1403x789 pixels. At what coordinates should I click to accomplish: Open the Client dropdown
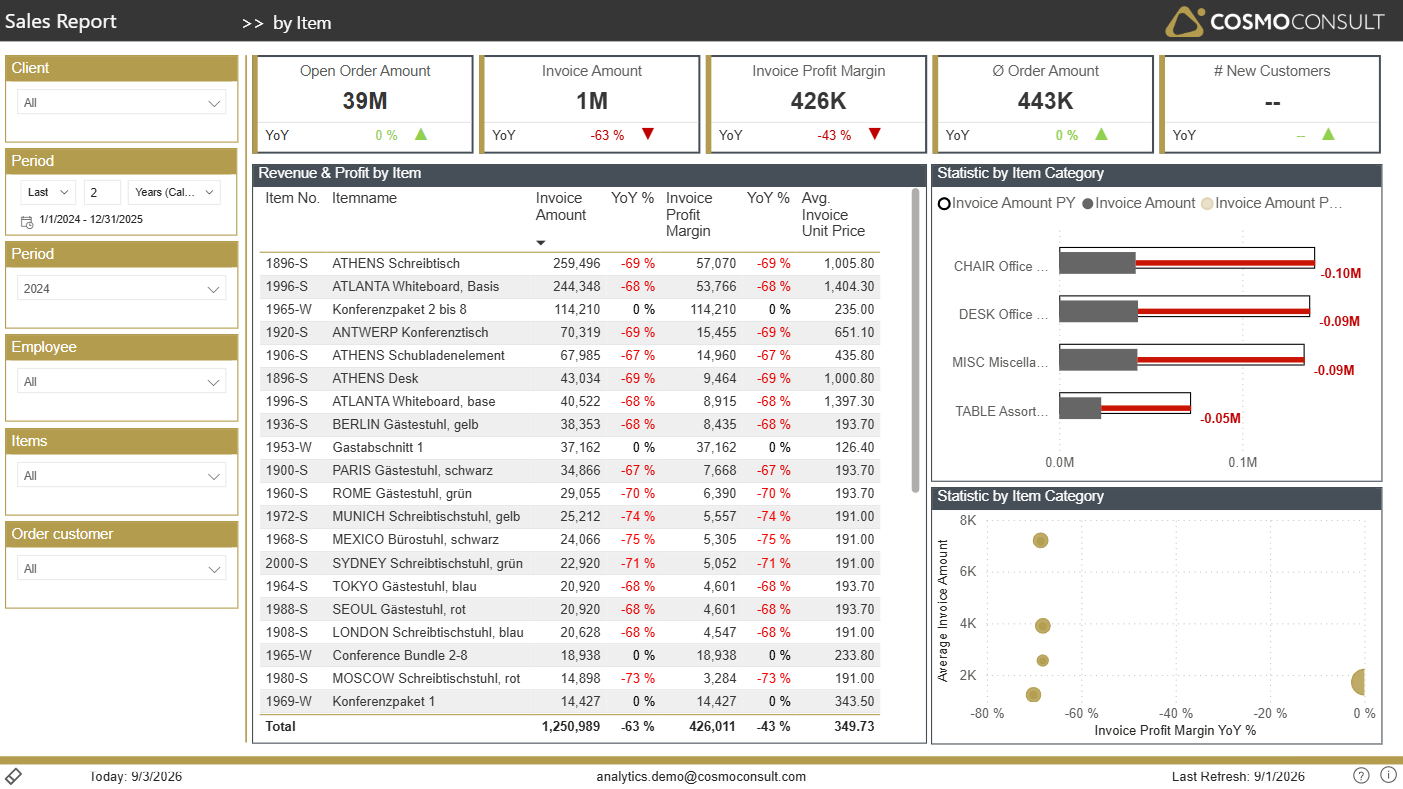tap(122, 102)
